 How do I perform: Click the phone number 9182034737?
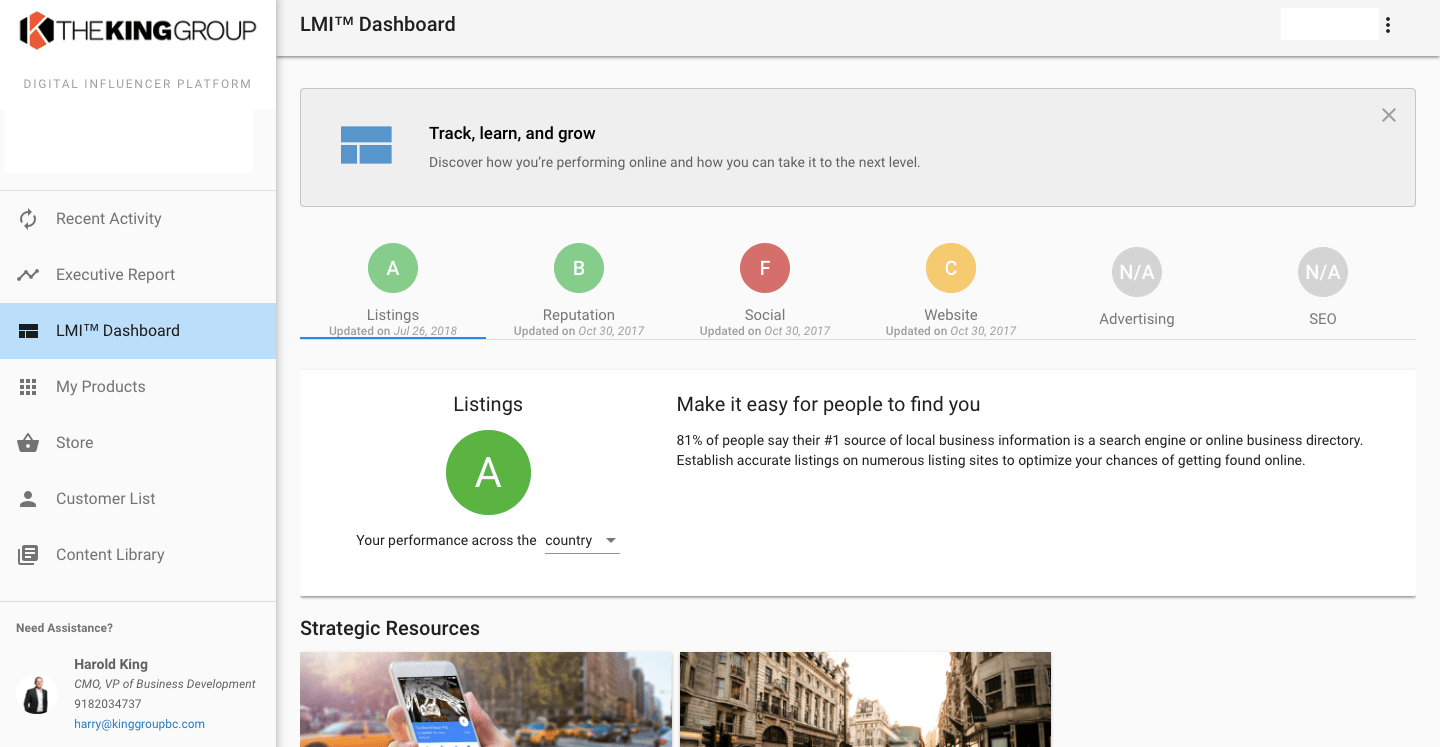(x=108, y=704)
